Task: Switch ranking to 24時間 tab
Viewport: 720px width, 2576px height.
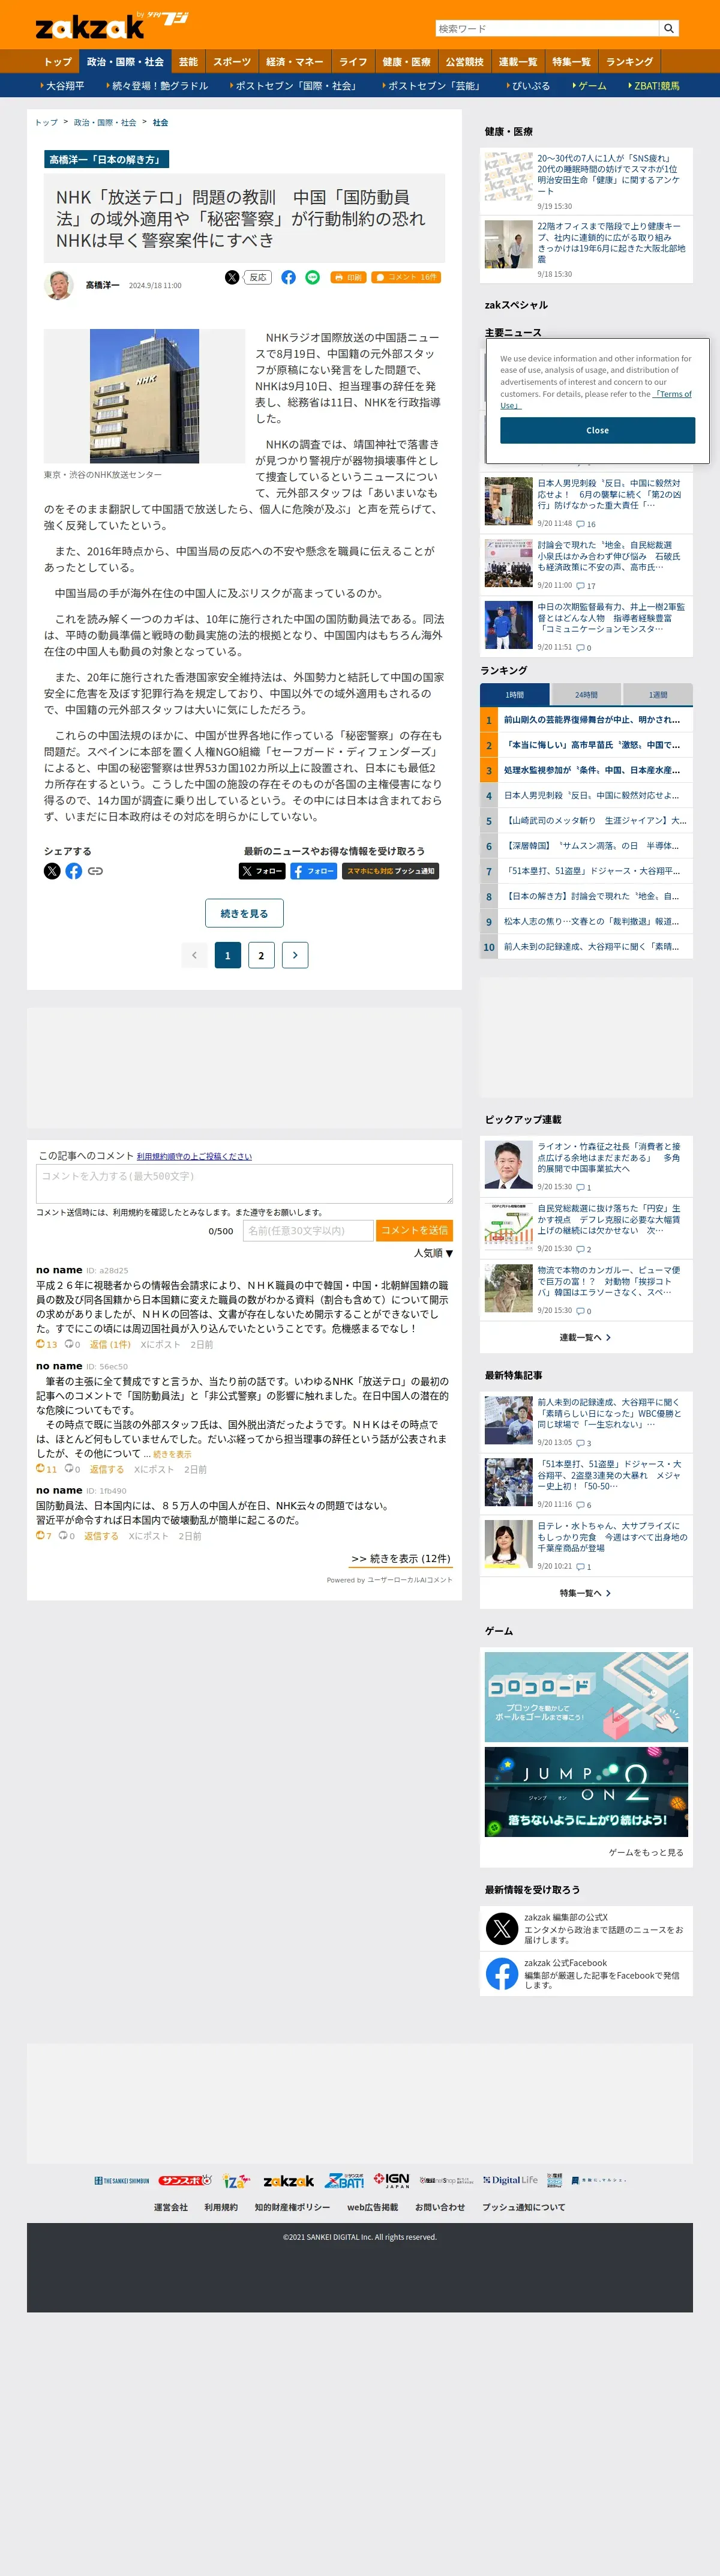Action: [586, 694]
